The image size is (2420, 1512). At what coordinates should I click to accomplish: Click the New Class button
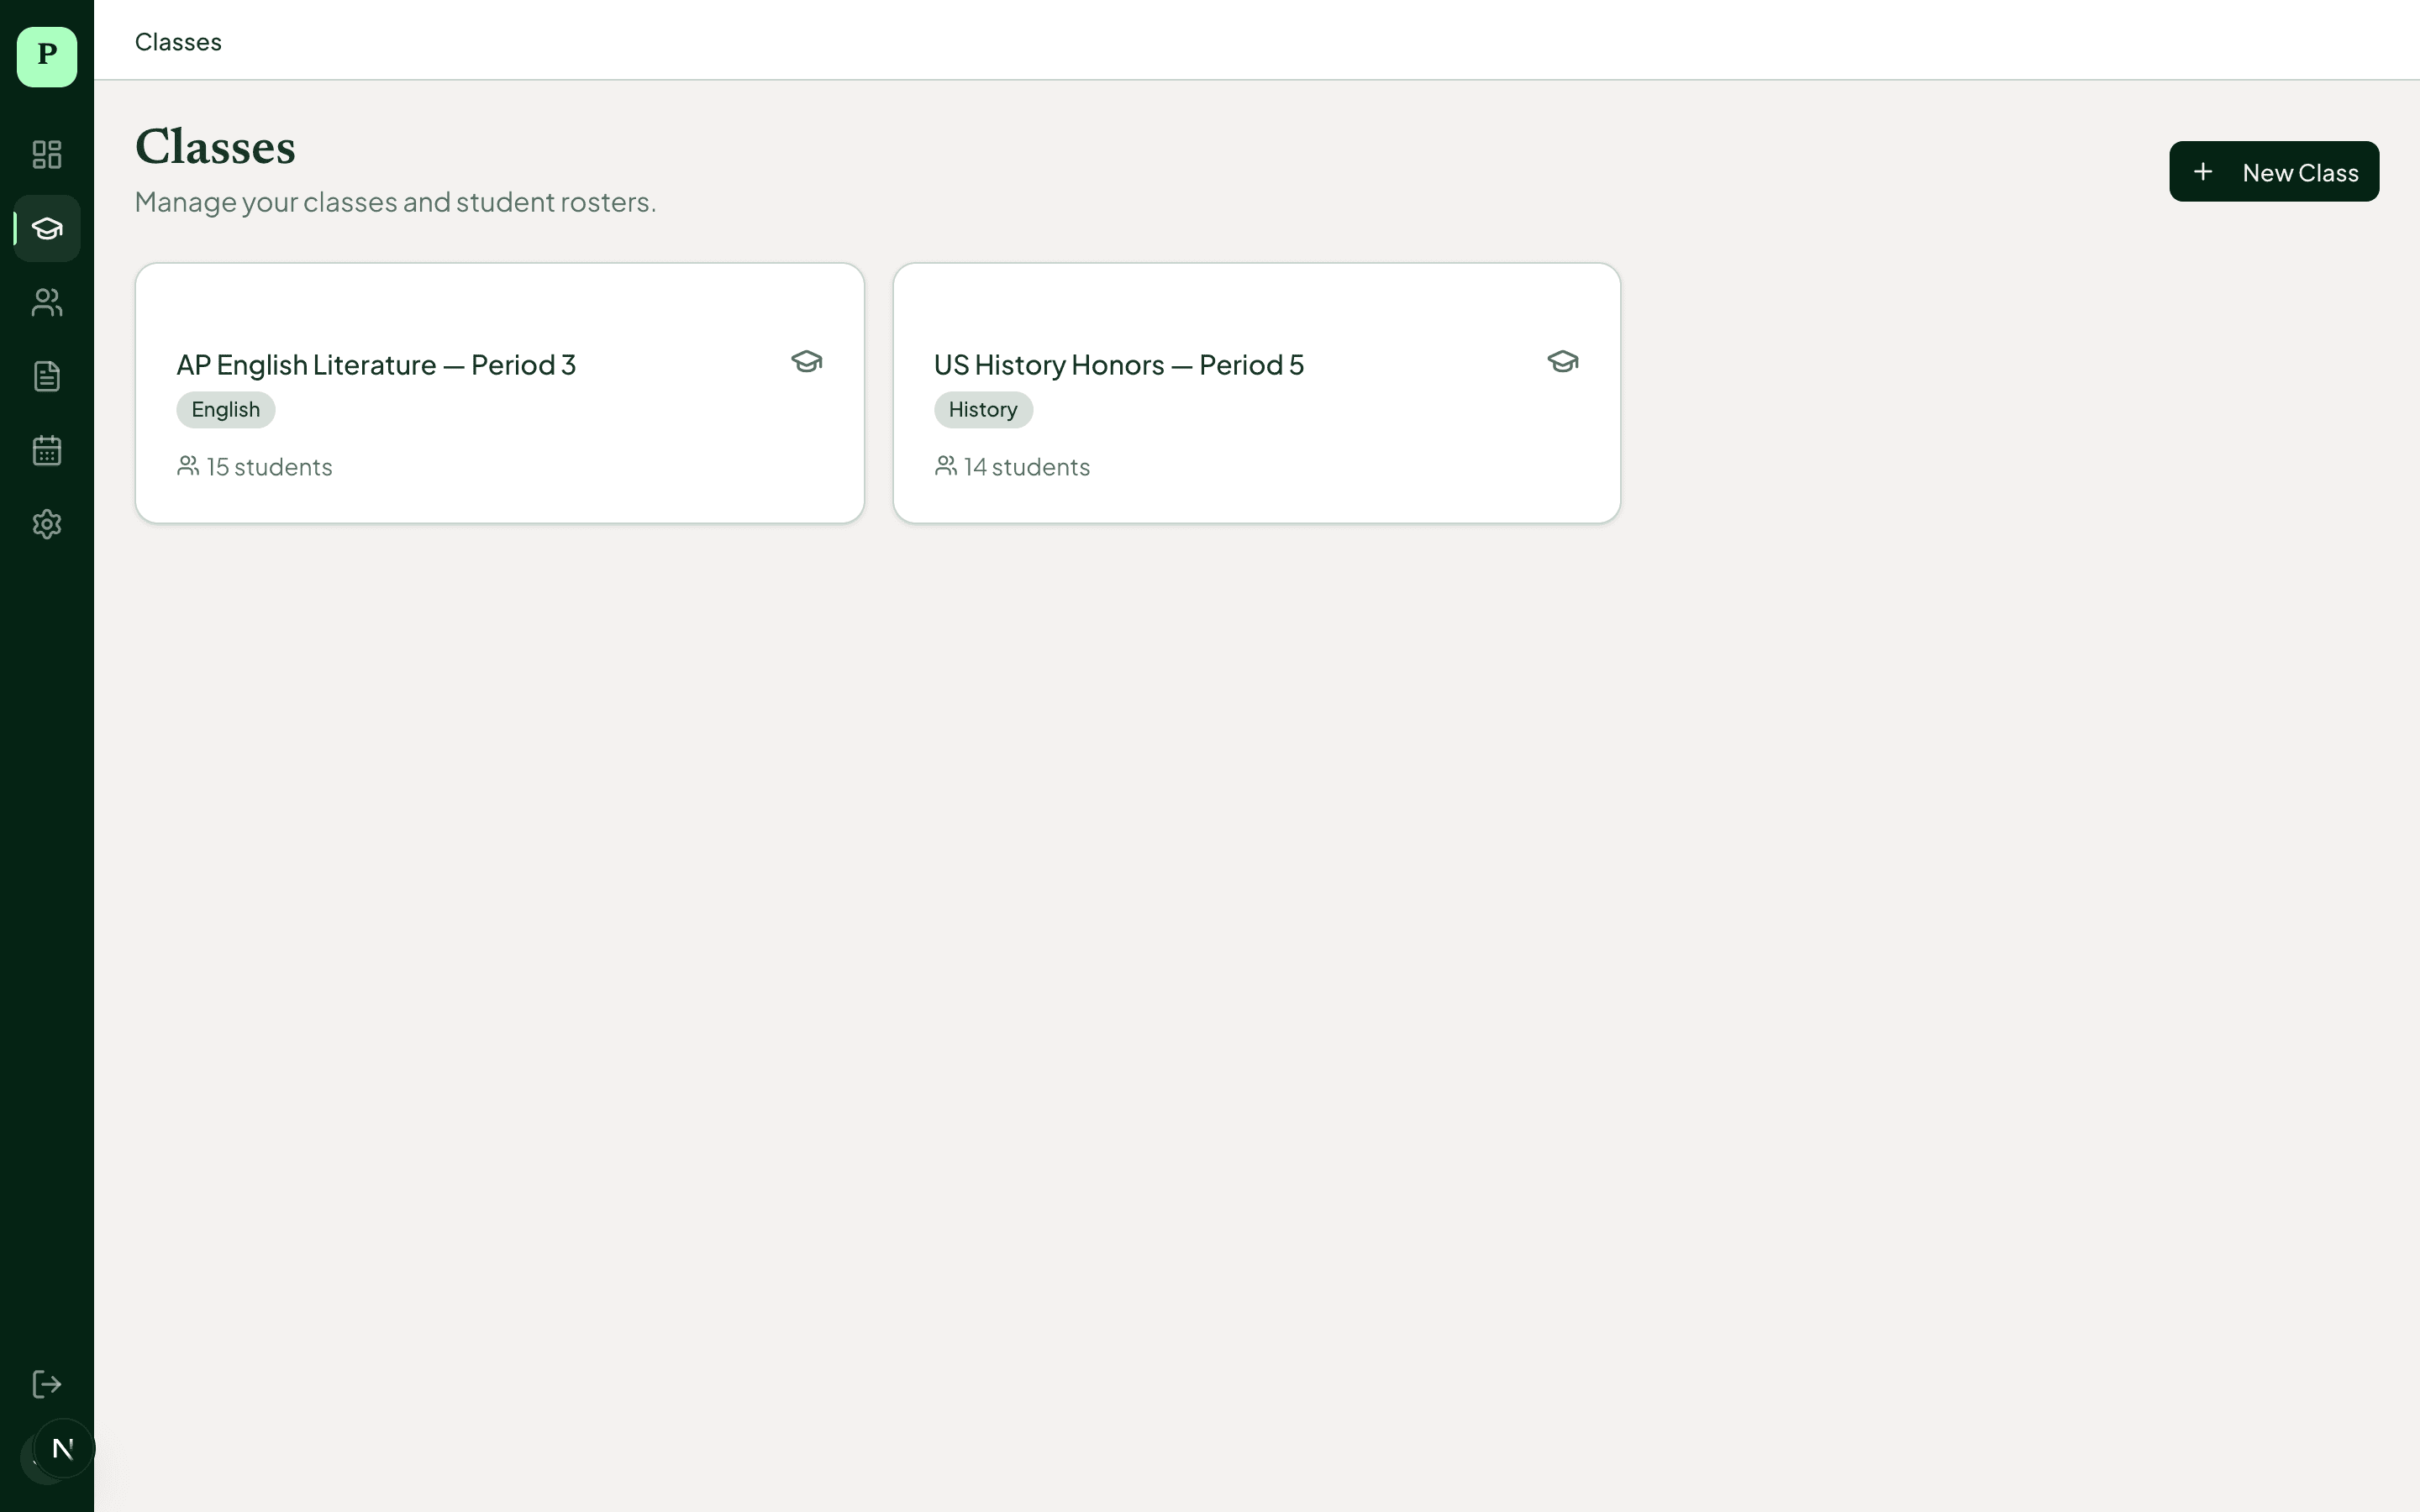pos(2273,172)
